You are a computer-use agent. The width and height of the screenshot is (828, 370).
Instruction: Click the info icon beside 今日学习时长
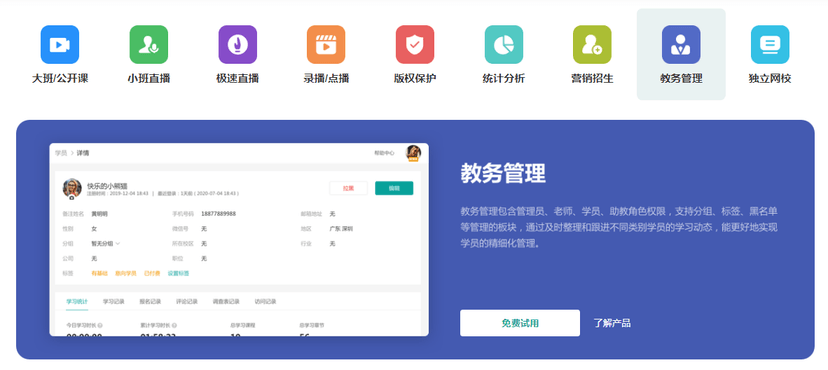pyautogui.click(x=100, y=326)
